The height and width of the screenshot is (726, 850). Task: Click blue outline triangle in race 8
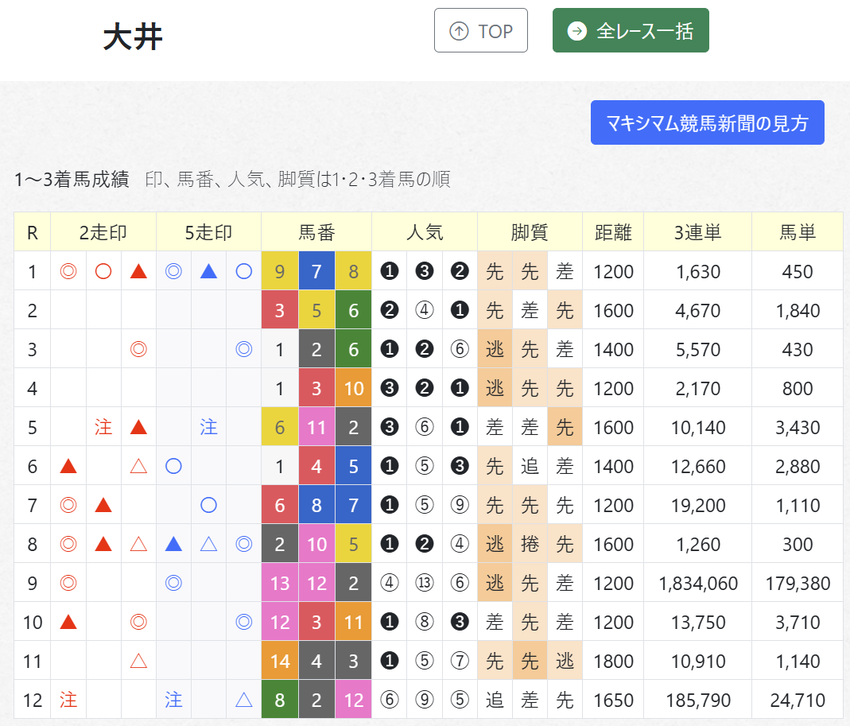tap(209, 544)
